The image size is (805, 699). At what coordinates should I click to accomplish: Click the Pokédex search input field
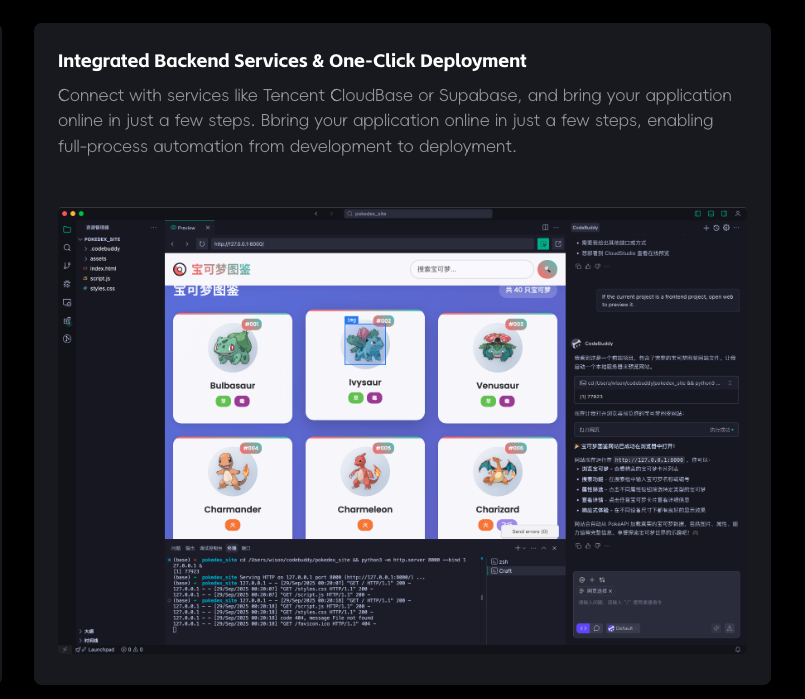pyautogui.click(x=472, y=269)
